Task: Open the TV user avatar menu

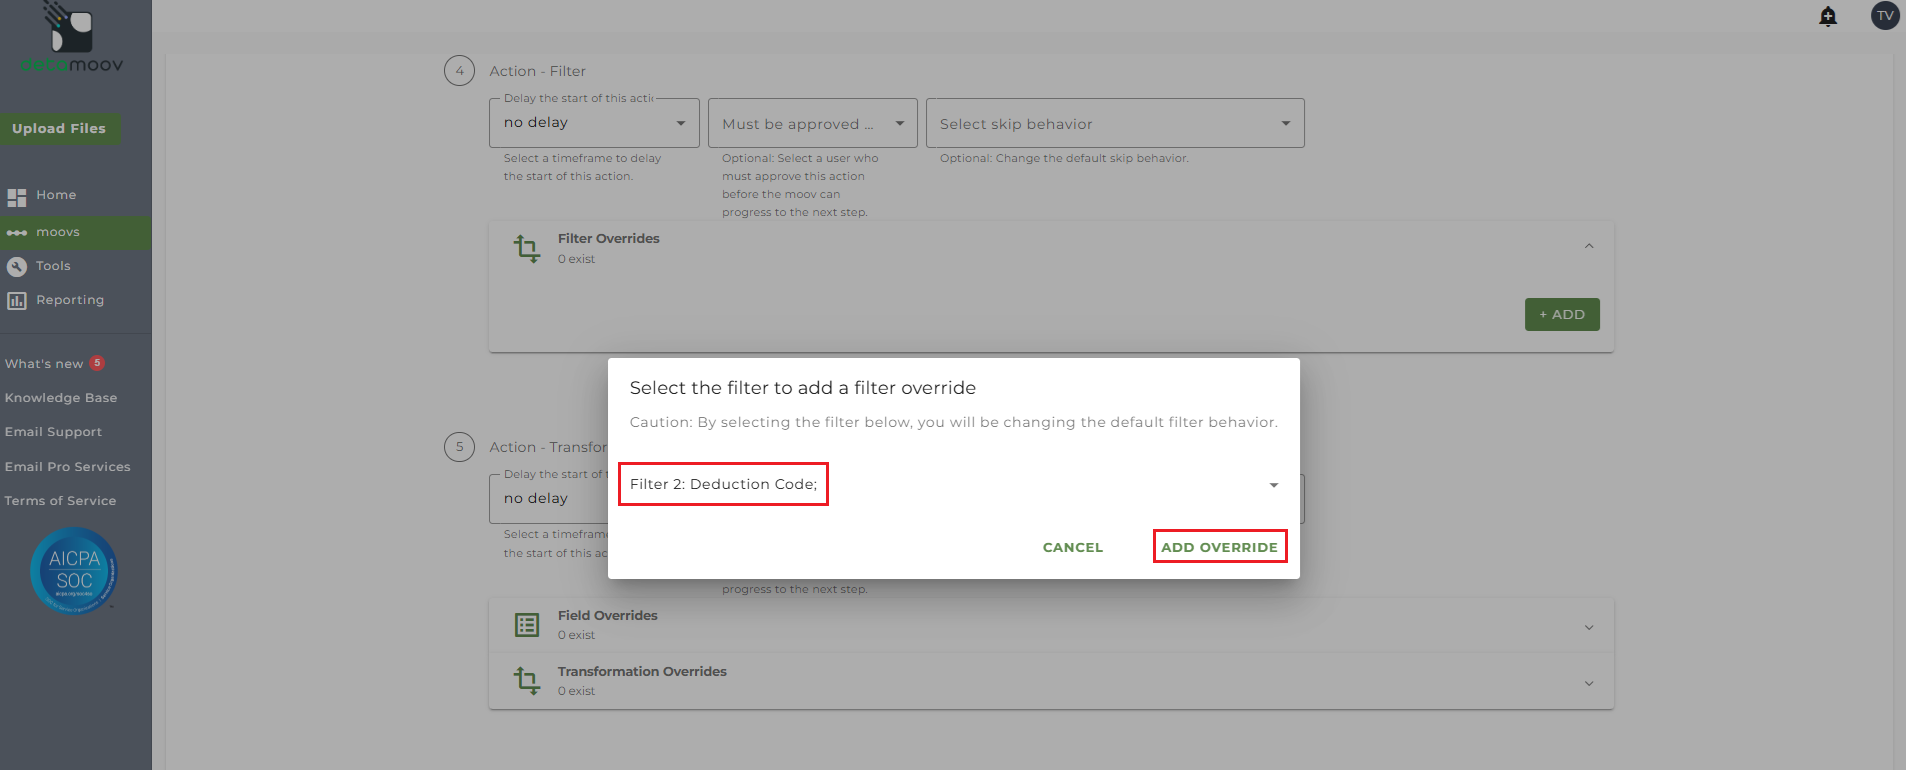Action: click(1885, 16)
